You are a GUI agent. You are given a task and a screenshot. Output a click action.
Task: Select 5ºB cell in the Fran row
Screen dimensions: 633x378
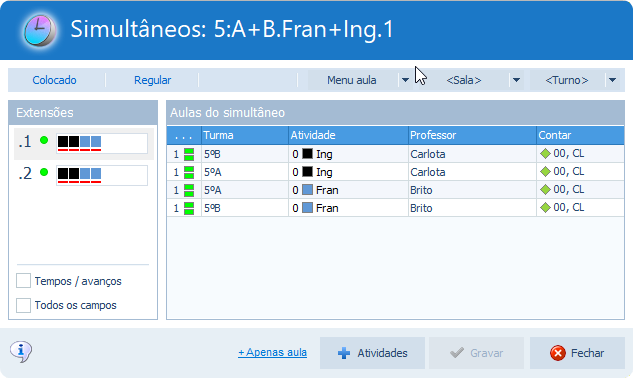coord(245,208)
